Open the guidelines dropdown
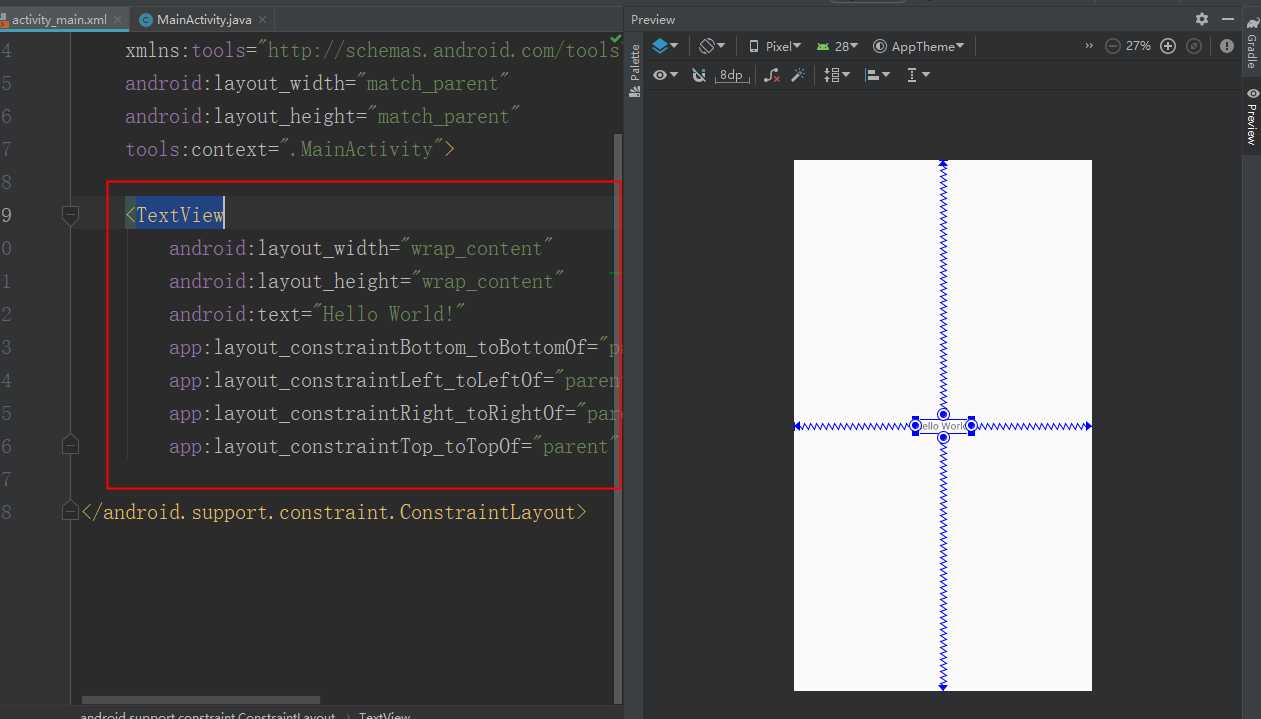Screen dimensions: 1261x719 (917, 75)
